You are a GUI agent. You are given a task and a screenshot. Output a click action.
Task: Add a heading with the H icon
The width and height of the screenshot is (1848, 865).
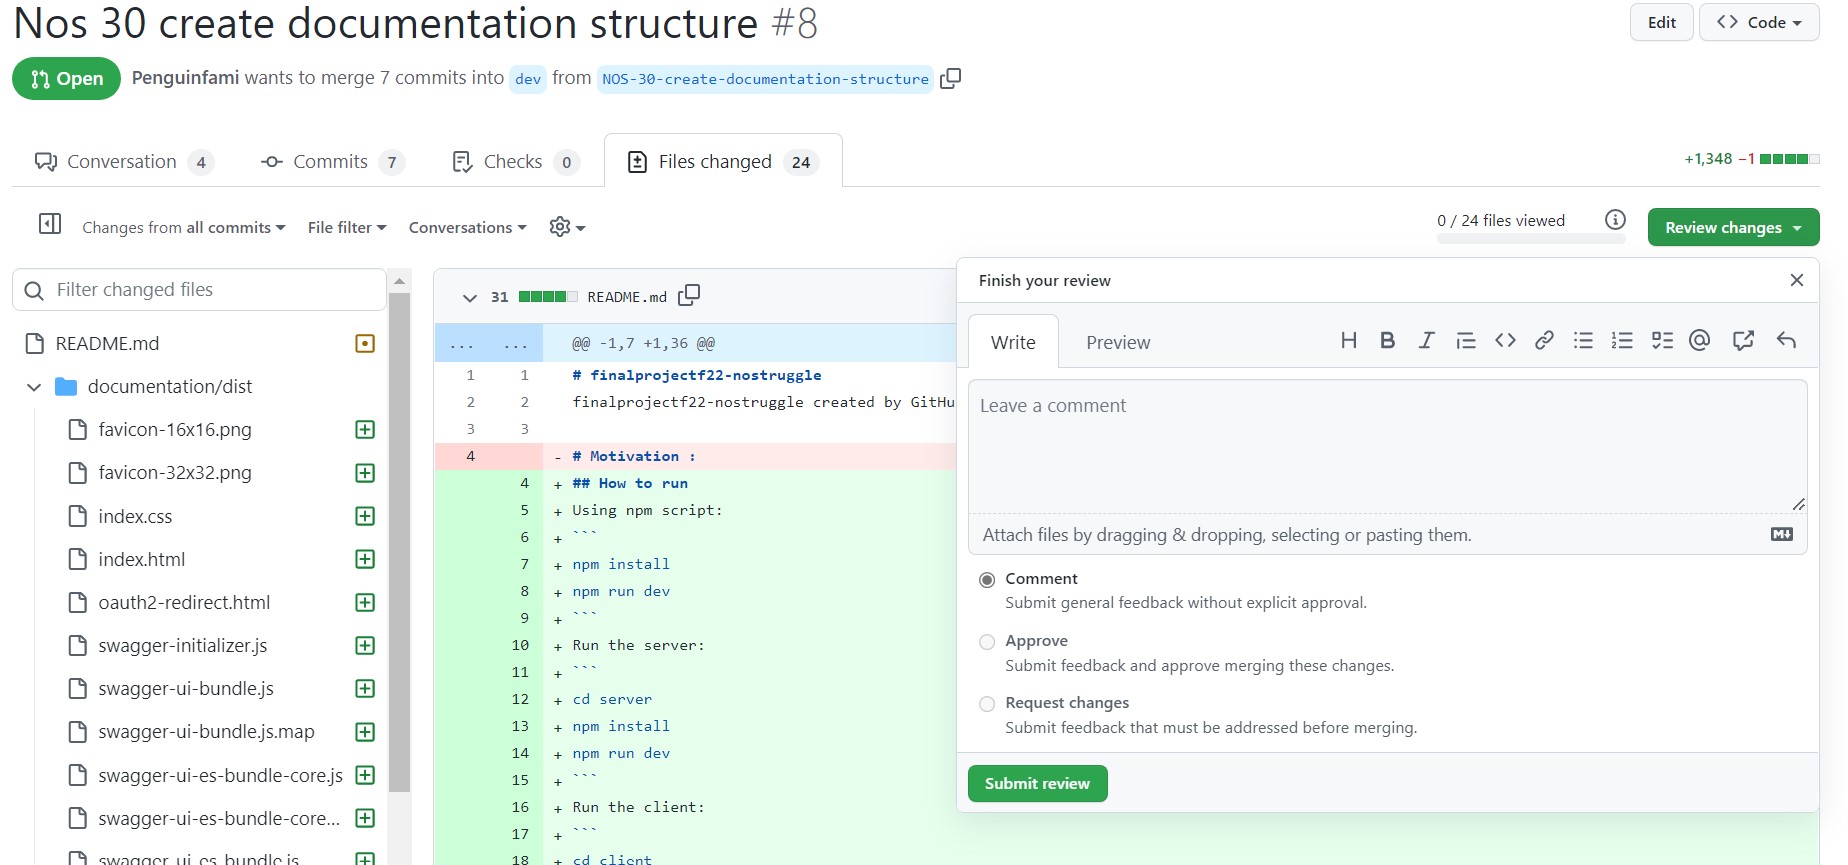point(1348,341)
